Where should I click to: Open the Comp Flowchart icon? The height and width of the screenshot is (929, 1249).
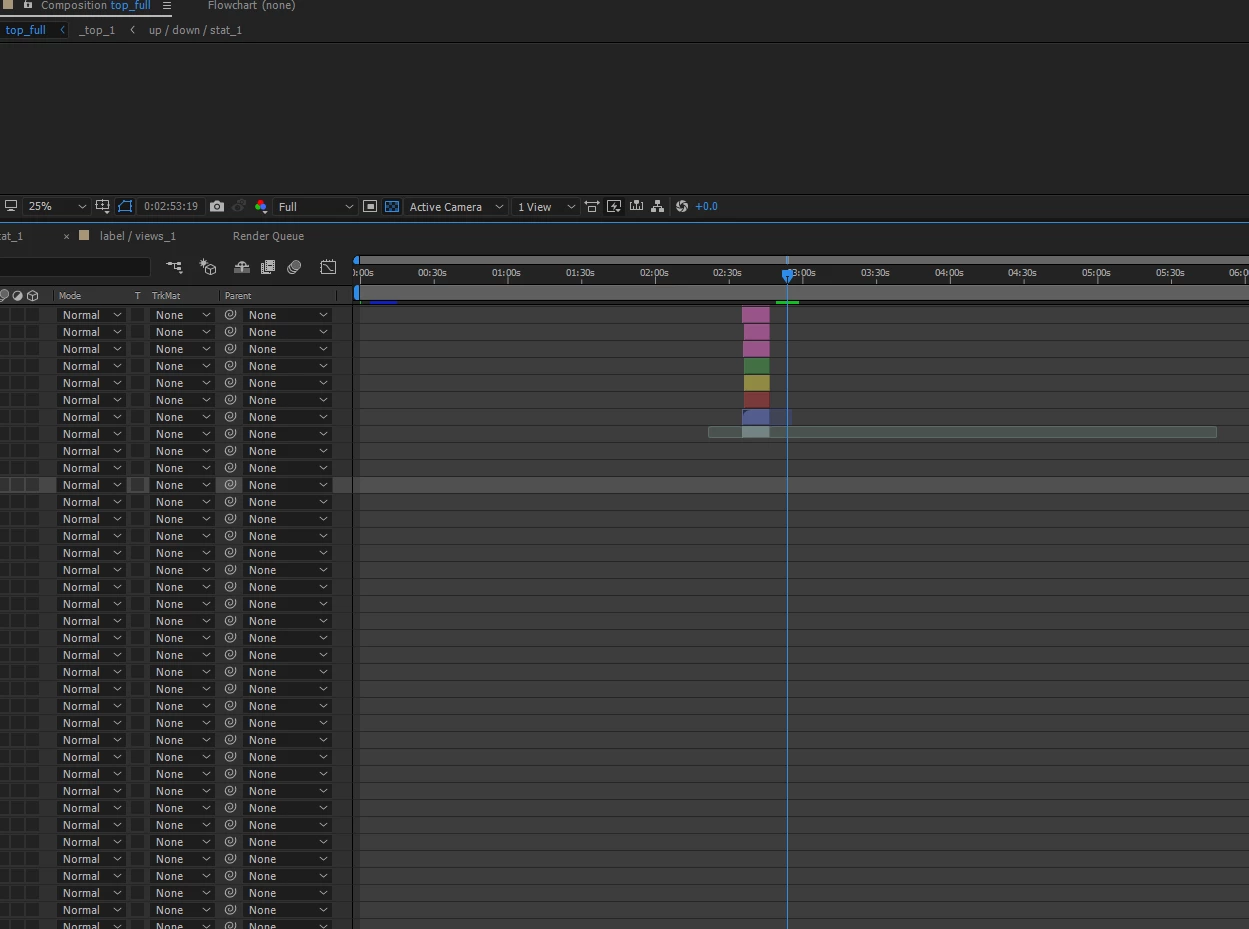[657, 206]
